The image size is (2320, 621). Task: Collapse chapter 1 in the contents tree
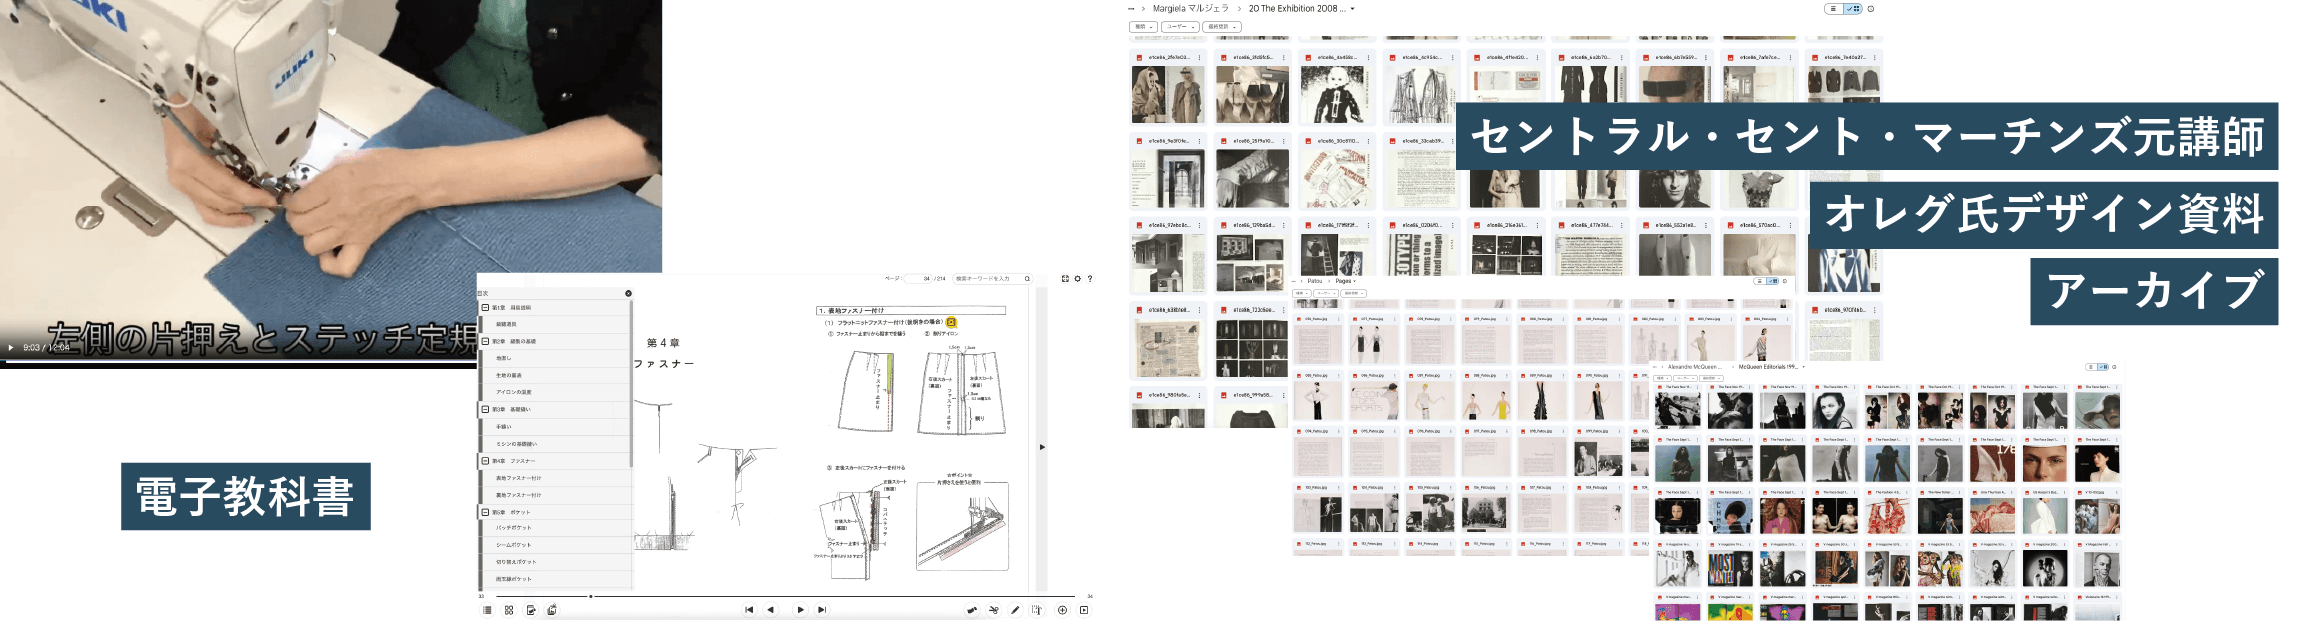point(485,308)
